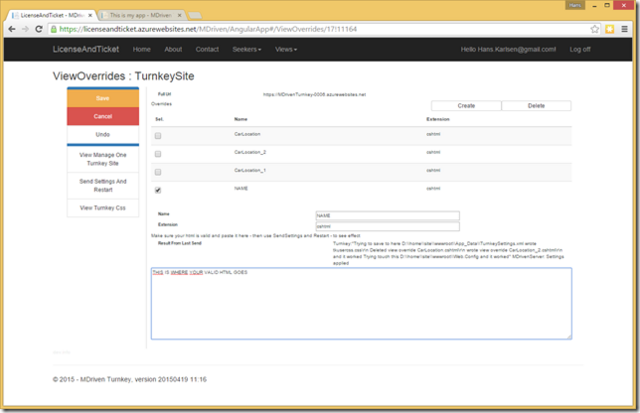Check the CarLocation_2 row checkbox
This screenshot has height=413, width=640.
click(158, 154)
